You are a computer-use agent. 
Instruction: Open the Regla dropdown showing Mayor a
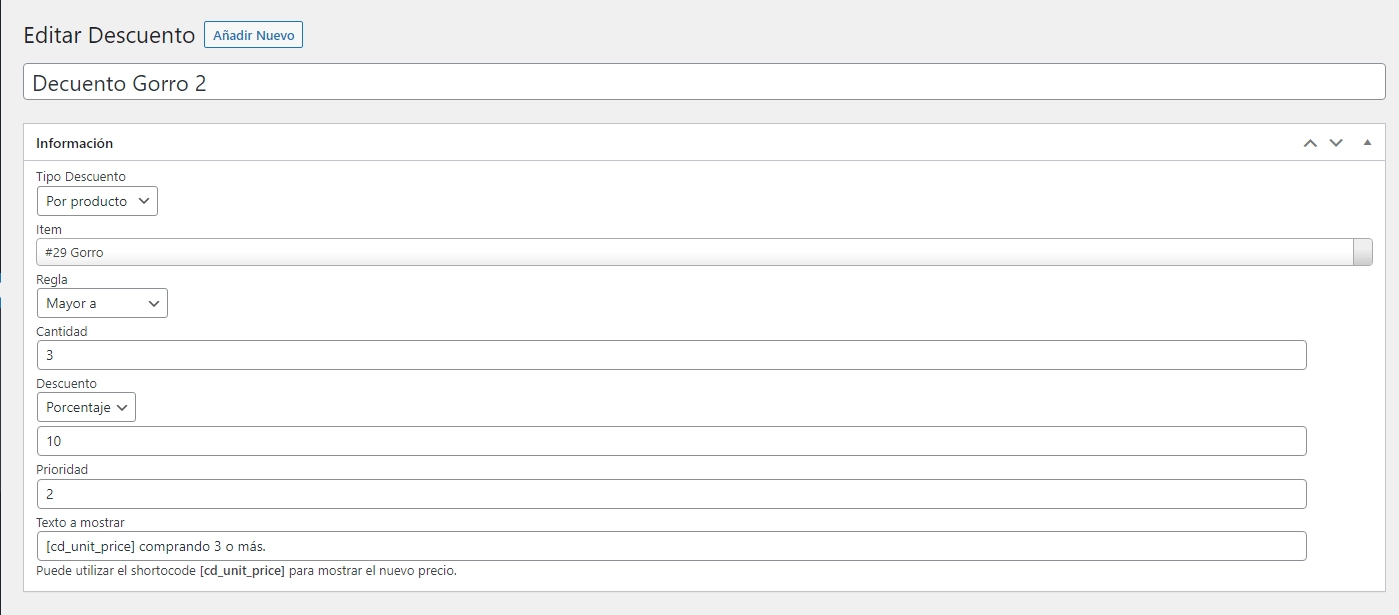102,303
